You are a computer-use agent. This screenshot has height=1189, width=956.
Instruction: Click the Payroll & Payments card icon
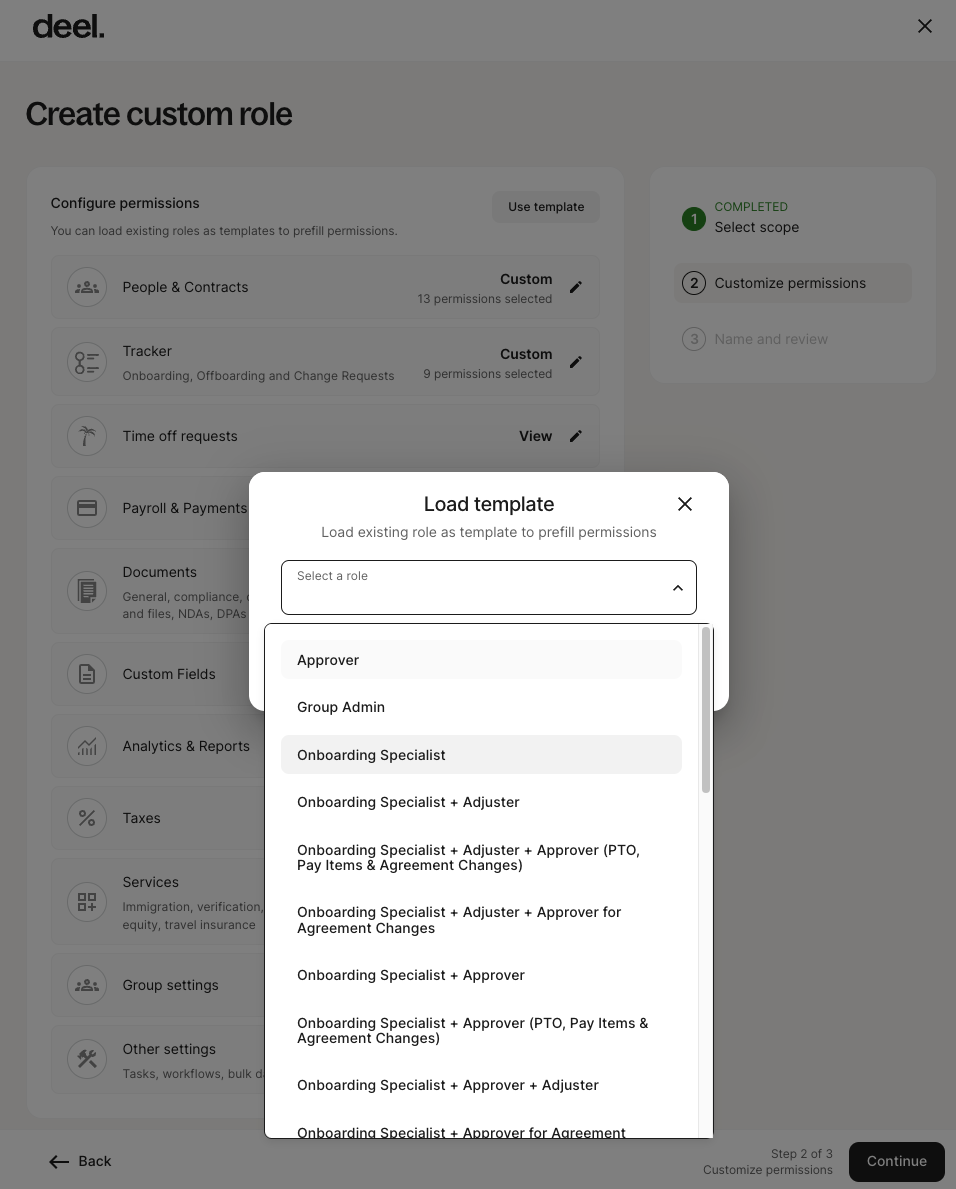(87, 508)
